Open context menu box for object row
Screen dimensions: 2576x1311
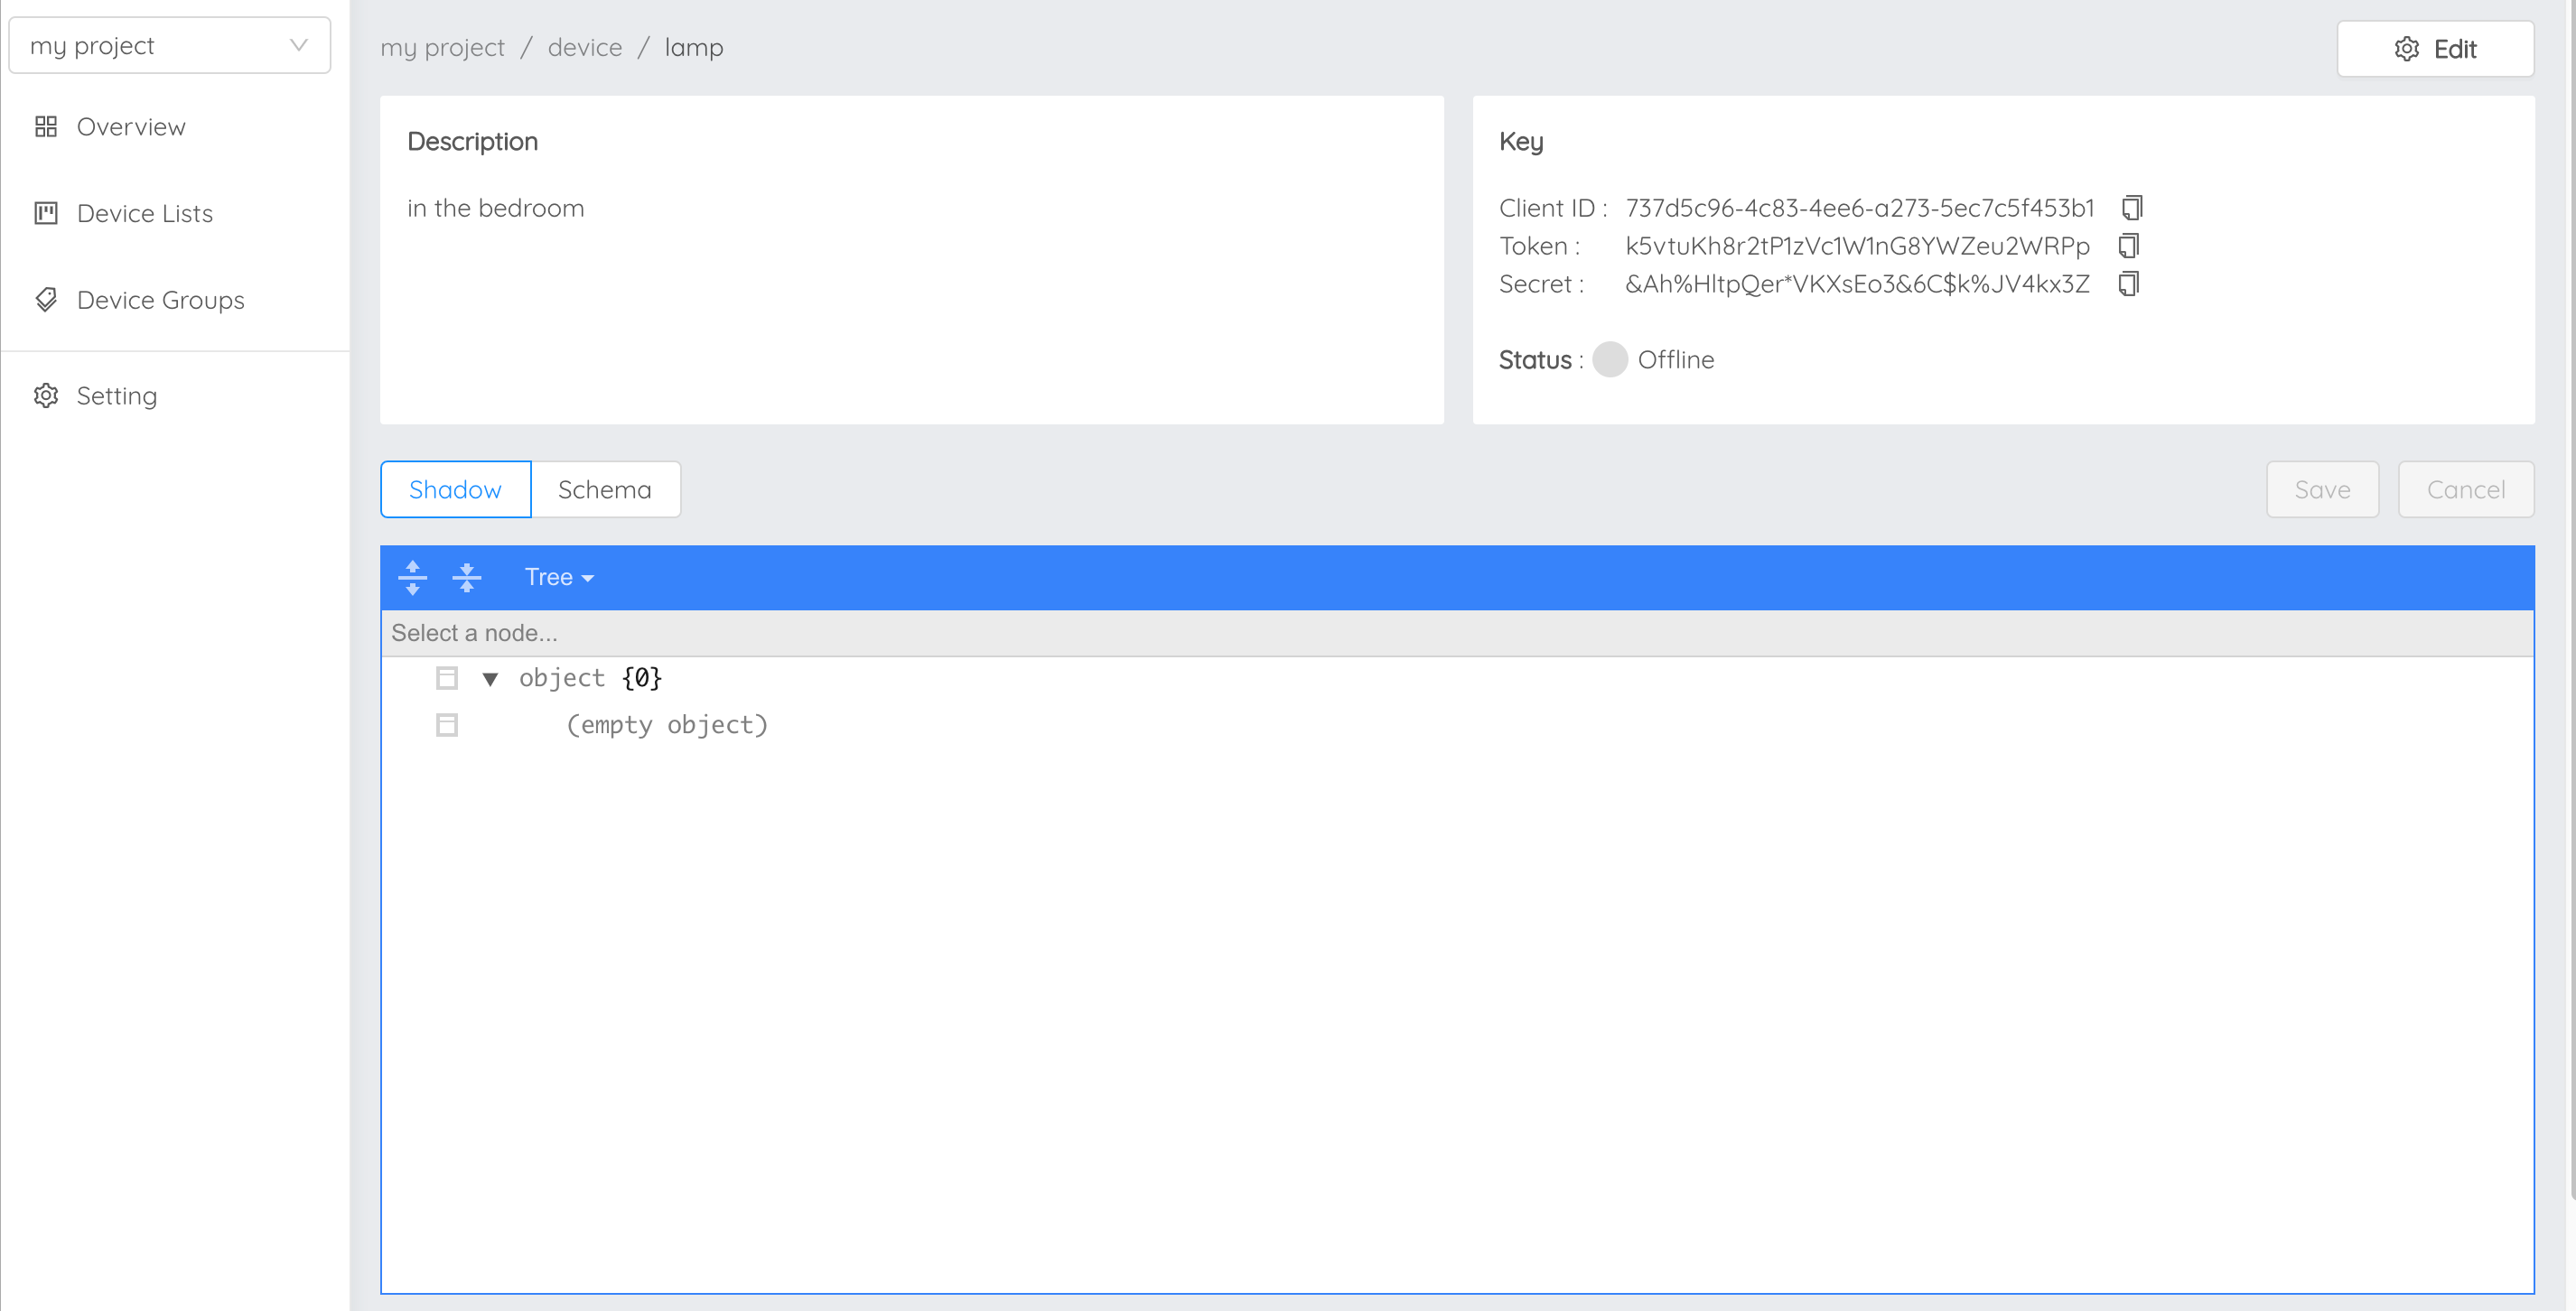point(447,679)
